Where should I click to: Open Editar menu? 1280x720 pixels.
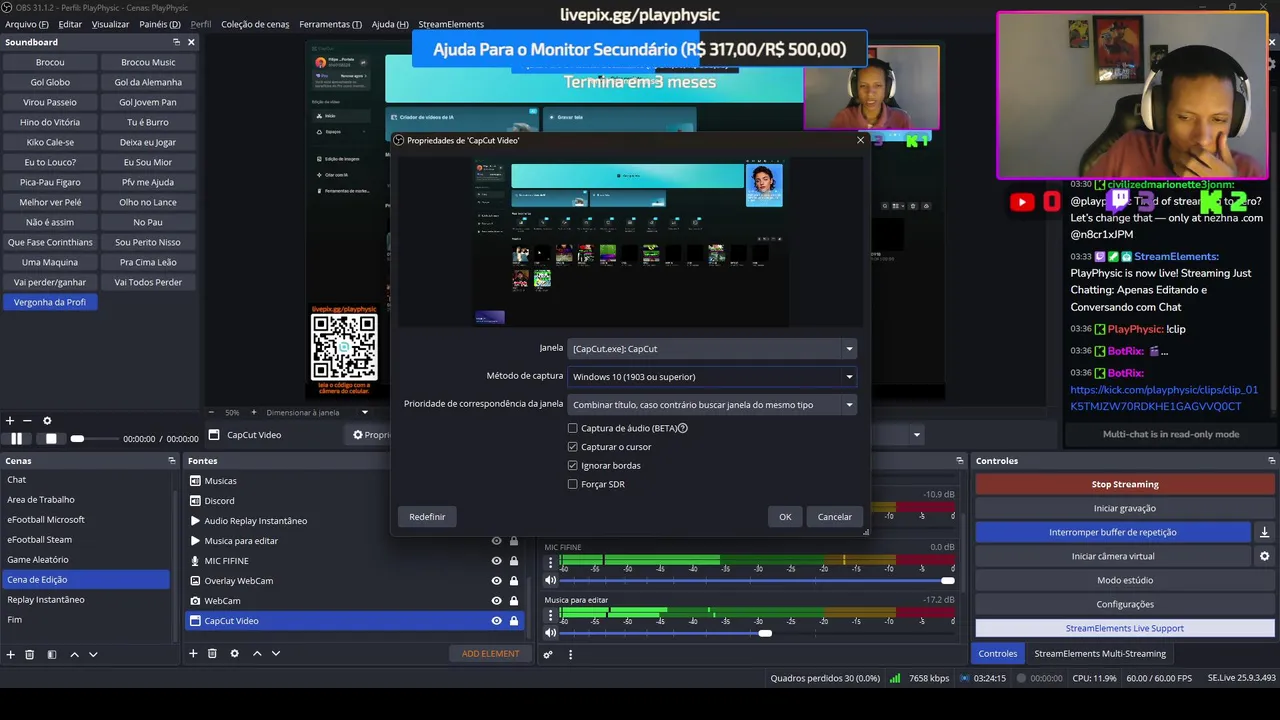(70, 24)
